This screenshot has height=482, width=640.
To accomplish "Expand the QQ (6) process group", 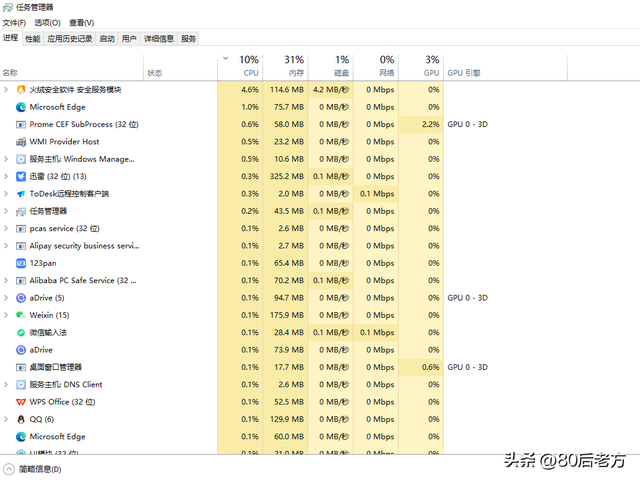I will [6, 419].
